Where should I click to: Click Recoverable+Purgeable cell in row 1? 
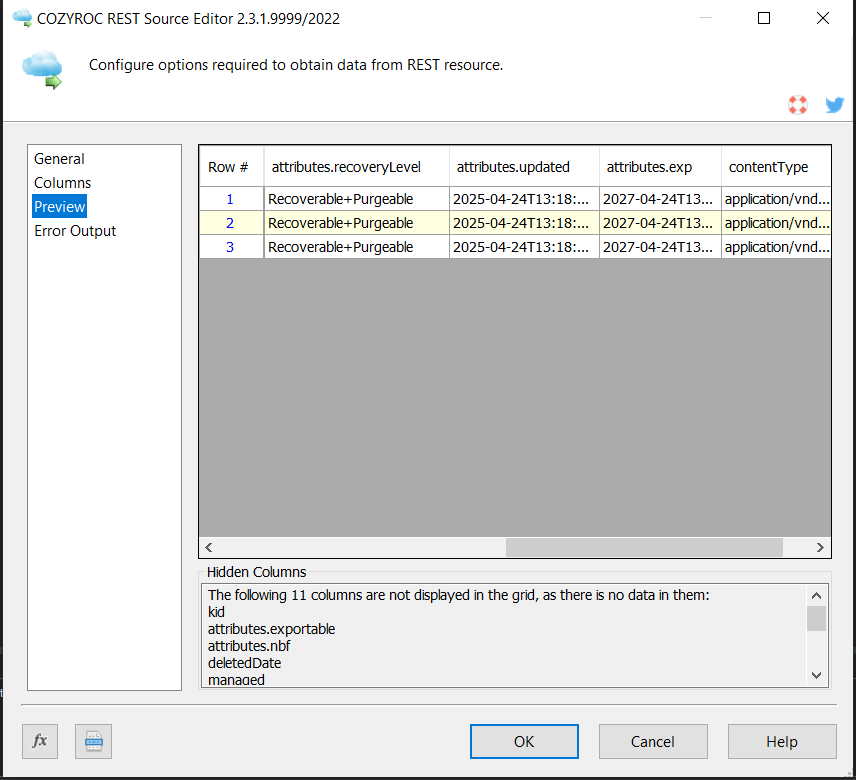click(356, 199)
